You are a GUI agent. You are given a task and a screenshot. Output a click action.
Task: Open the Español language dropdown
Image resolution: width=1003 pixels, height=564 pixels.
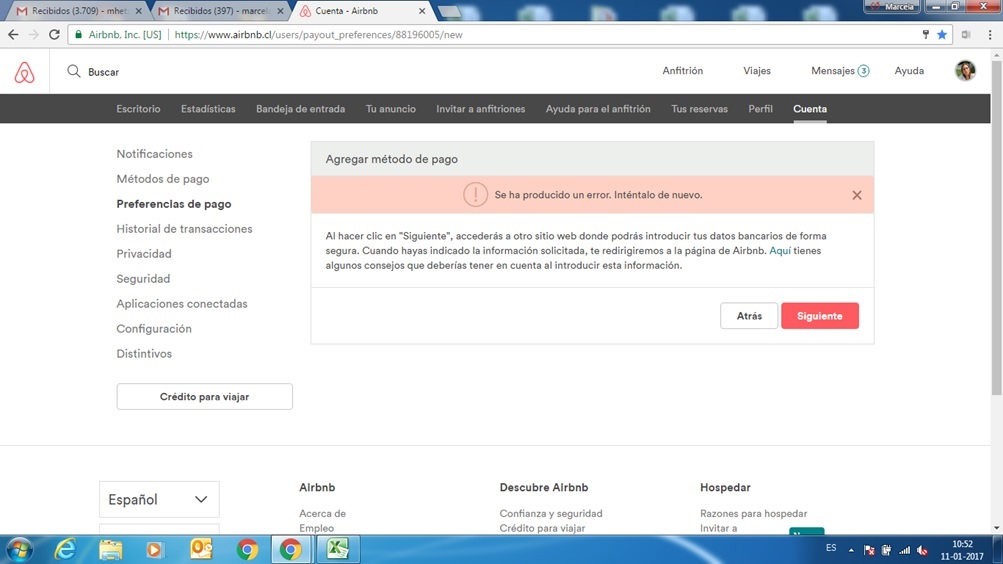159,499
